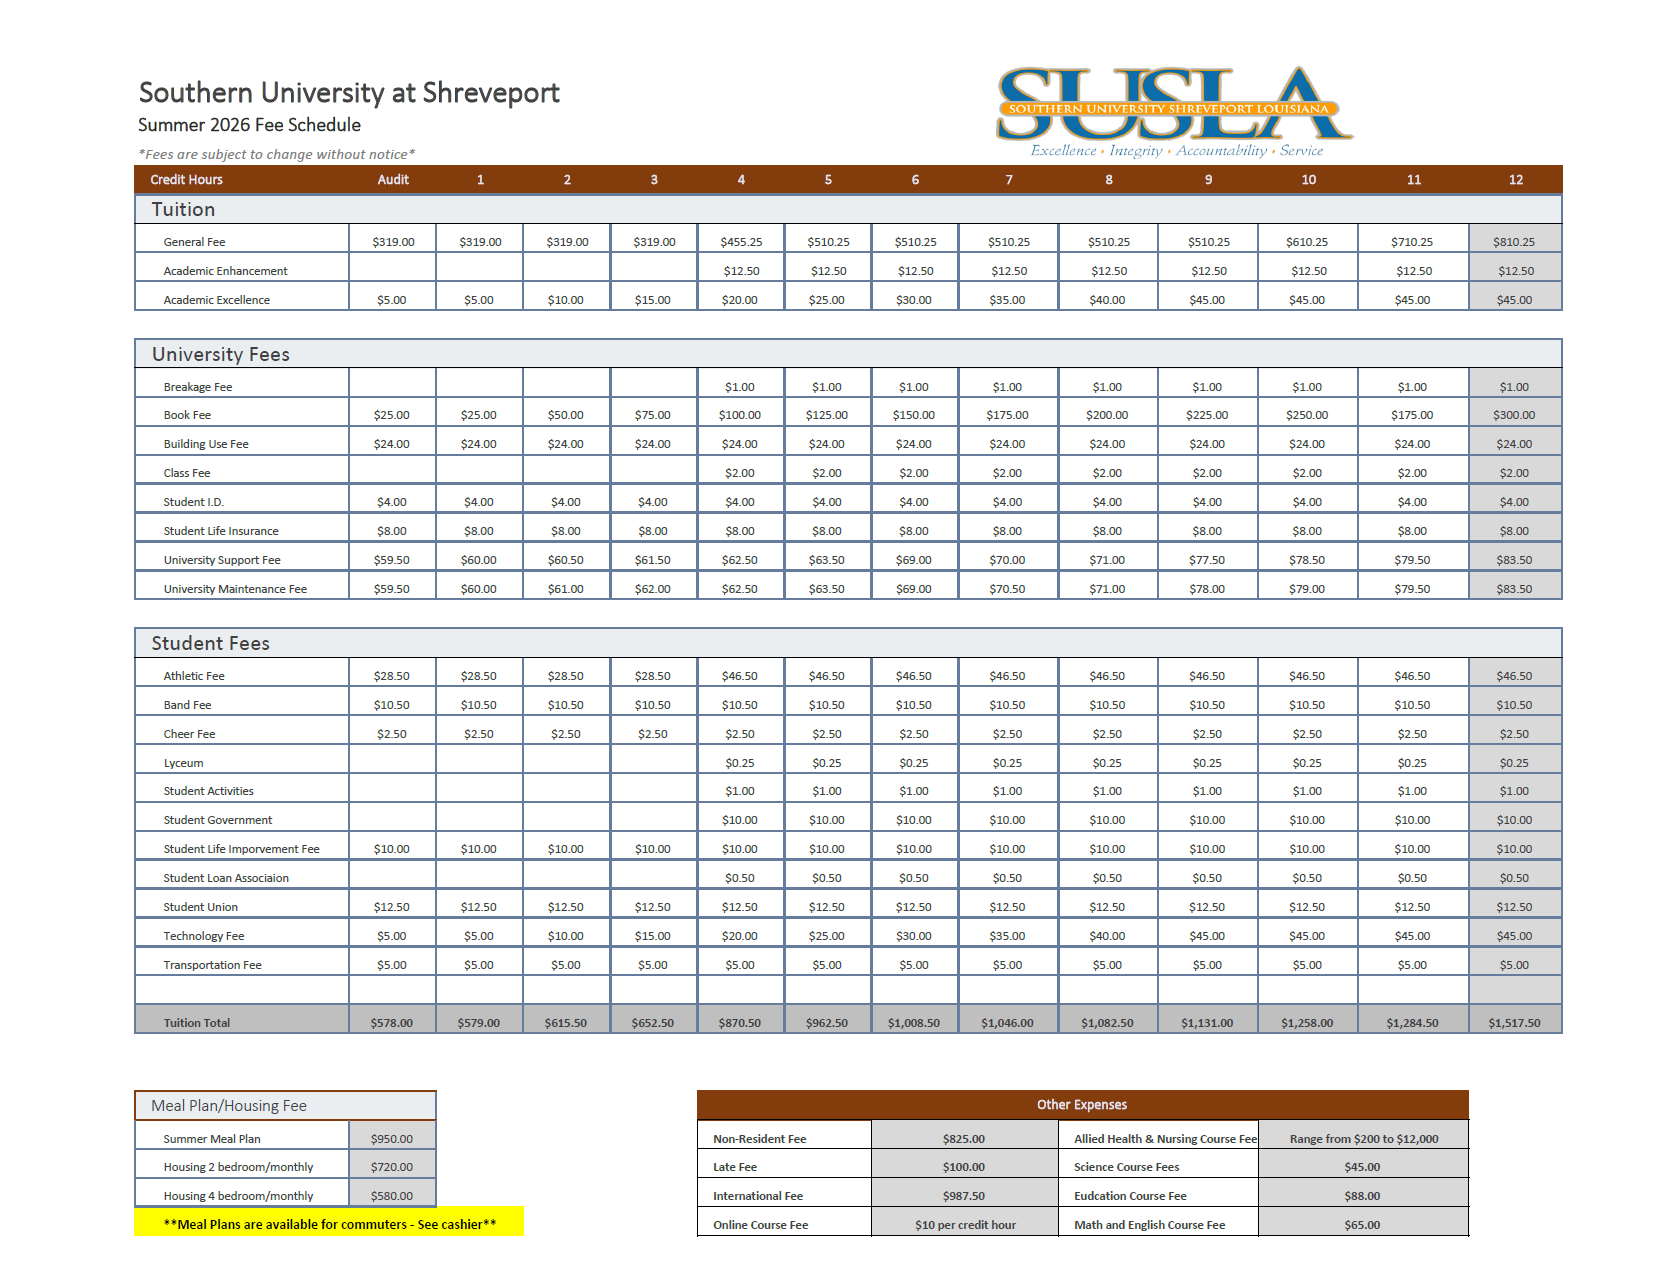This screenshot has width=1655, height=1280.
Task: Select the Tuition Total value $1,517.50
Action: [x=1514, y=1023]
